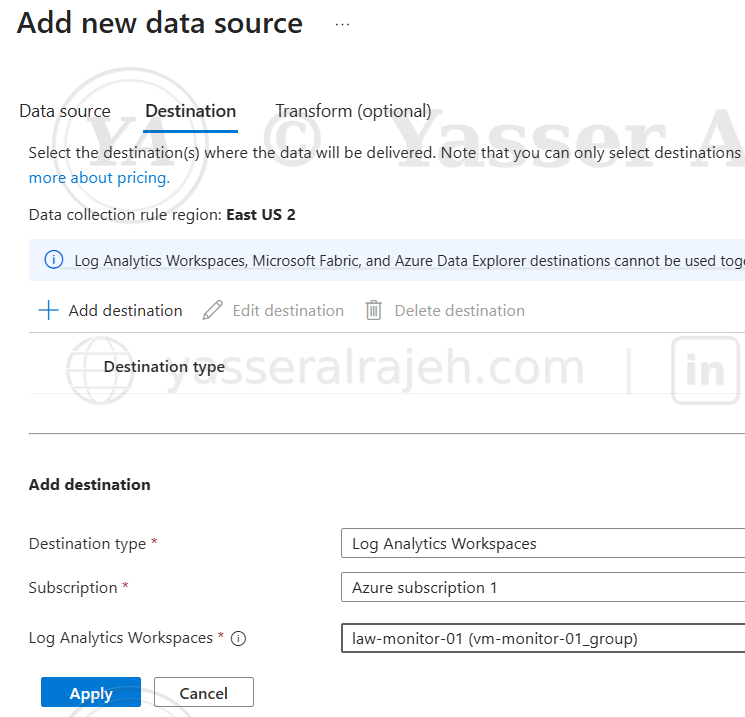
Task: Open the Destination type dropdown
Action: tap(543, 543)
